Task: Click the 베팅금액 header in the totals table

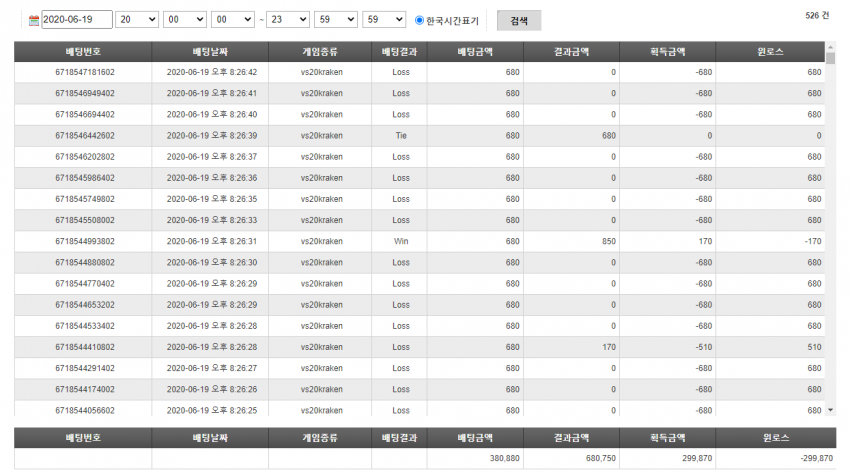Action: click(475, 438)
